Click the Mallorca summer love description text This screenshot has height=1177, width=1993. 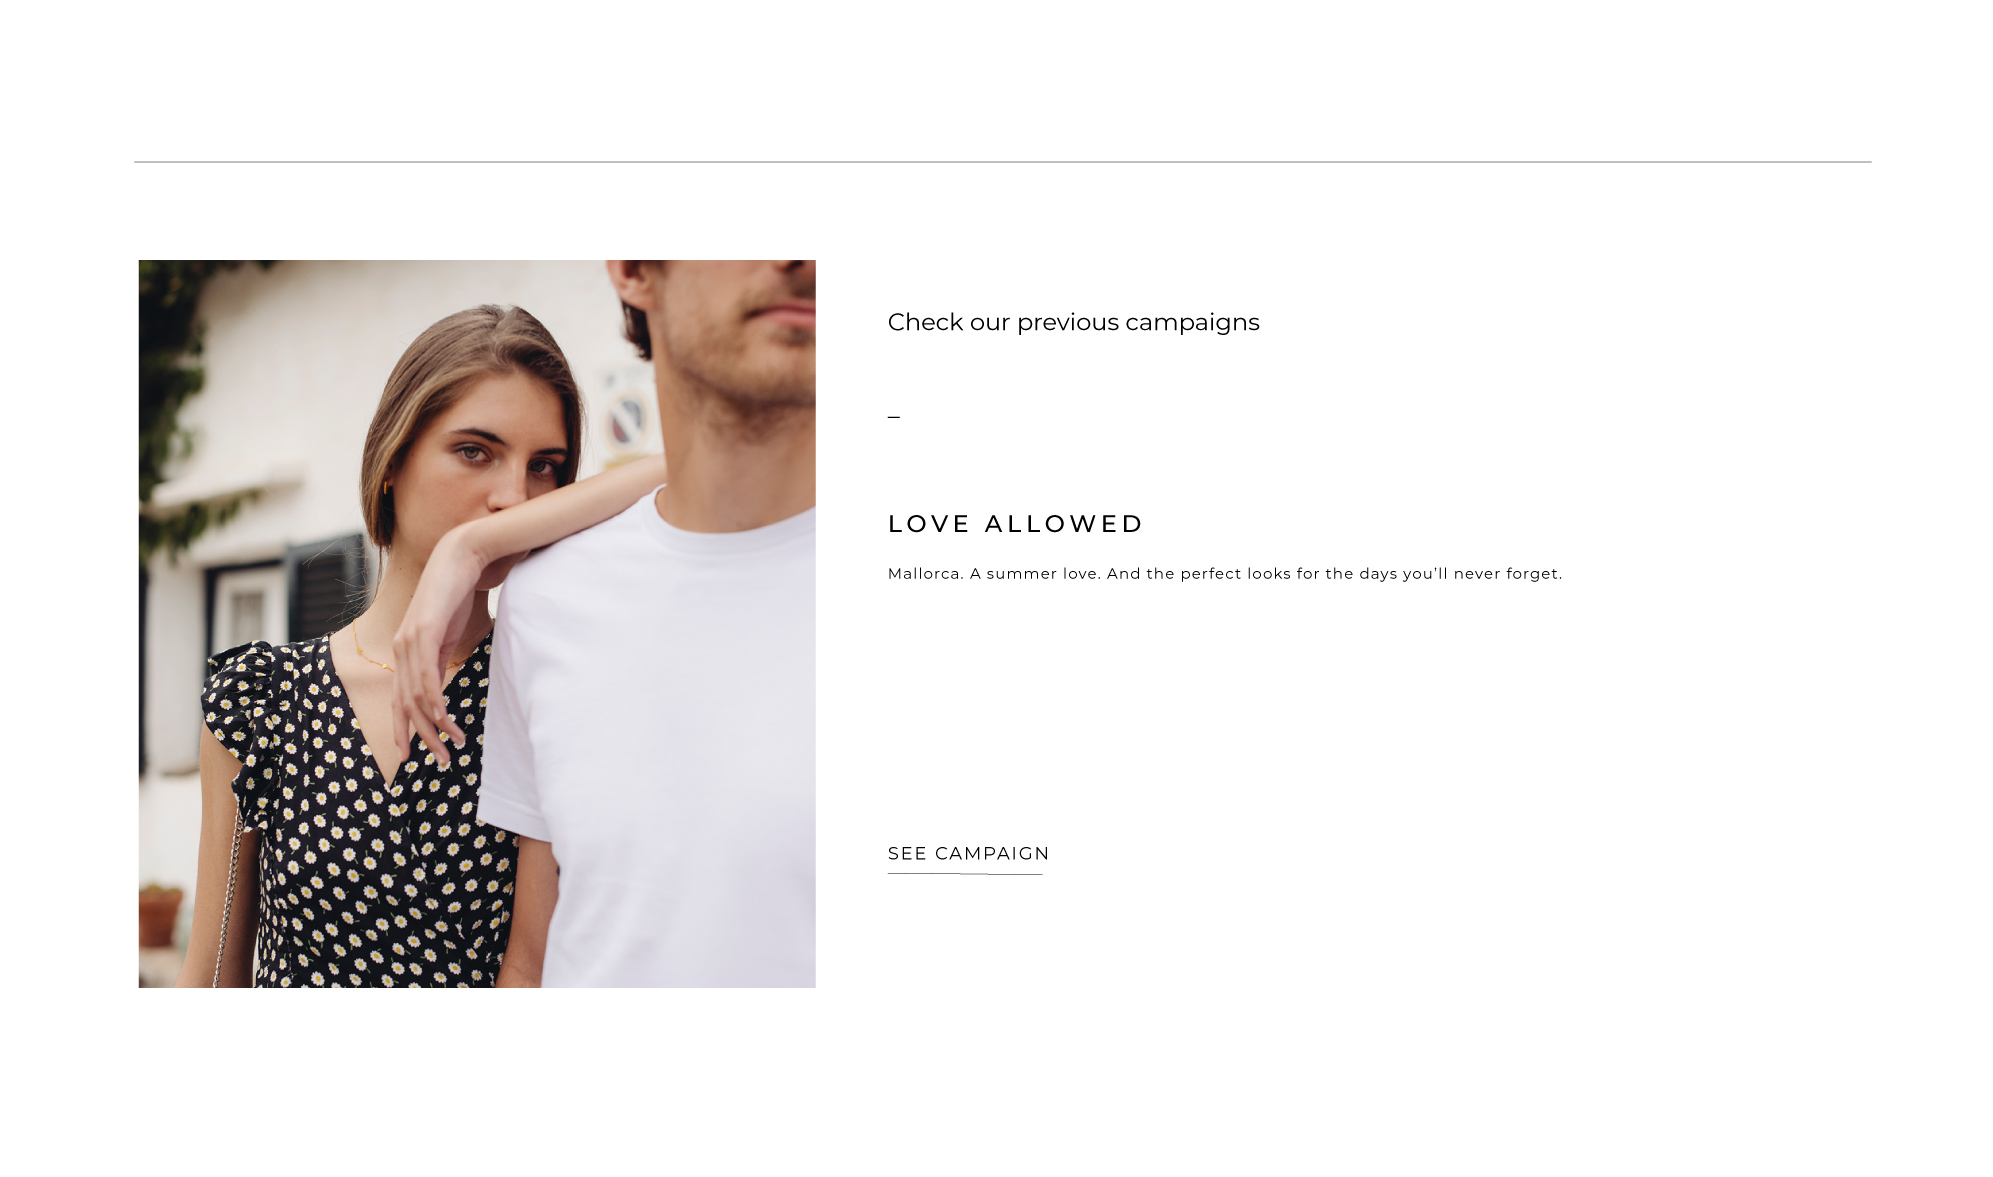click(1224, 573)
